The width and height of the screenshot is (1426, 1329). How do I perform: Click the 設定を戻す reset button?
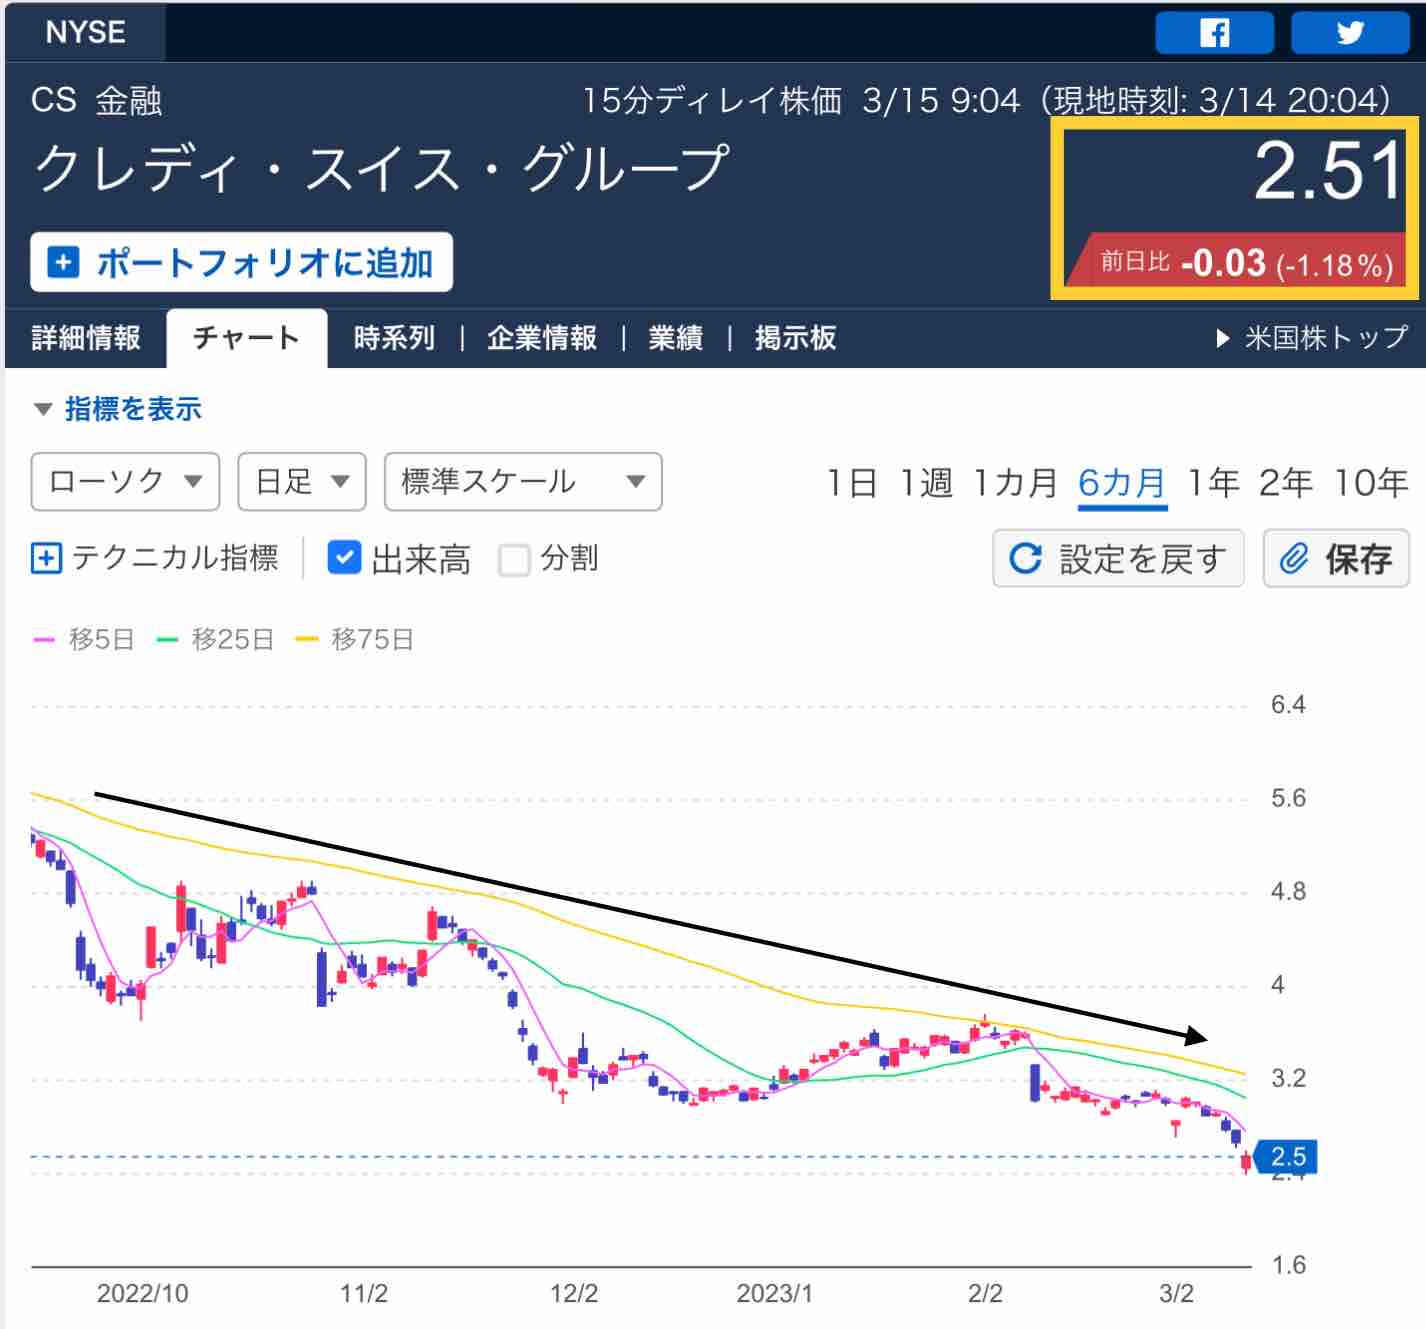pos(1118,558)
